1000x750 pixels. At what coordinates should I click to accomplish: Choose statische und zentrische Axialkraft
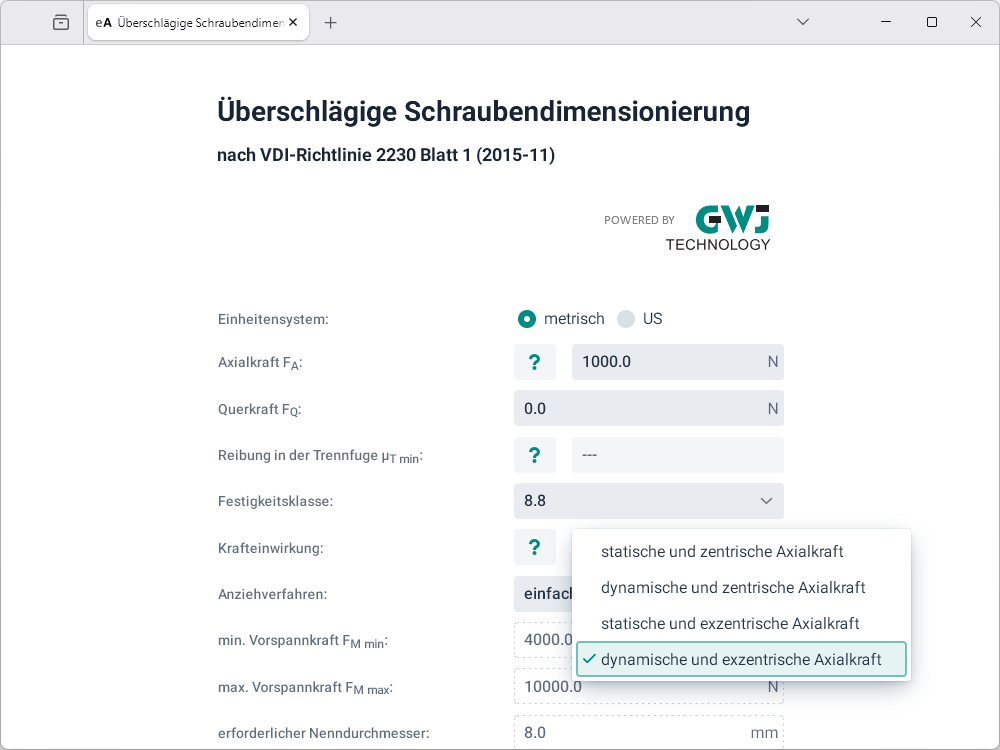(721, 552)
